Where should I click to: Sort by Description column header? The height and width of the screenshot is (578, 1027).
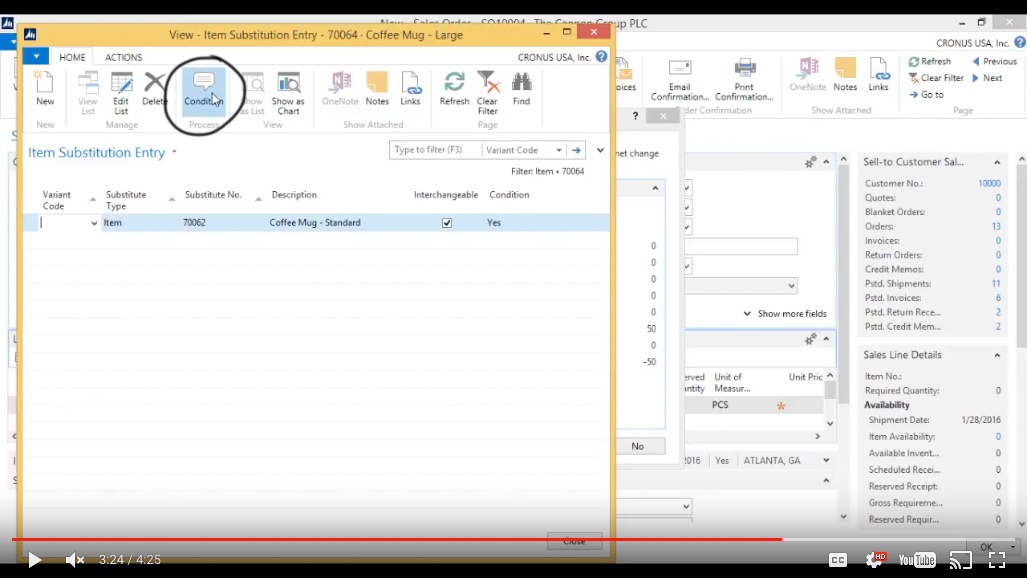click(294, 195)
